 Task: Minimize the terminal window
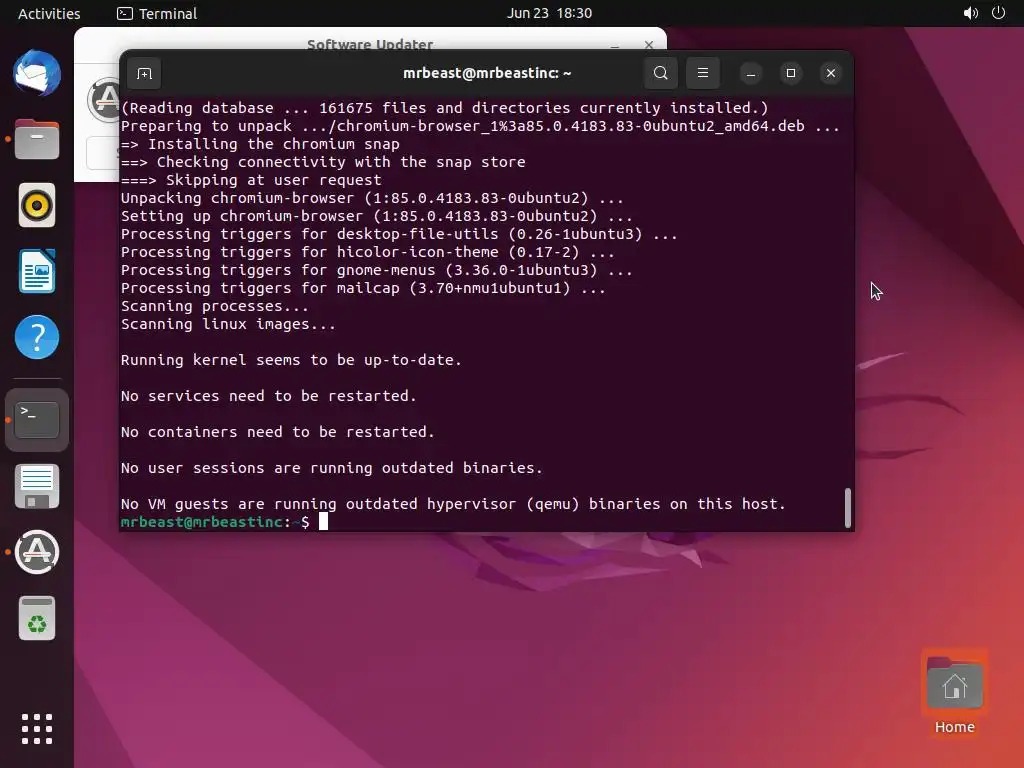[751, 73]
